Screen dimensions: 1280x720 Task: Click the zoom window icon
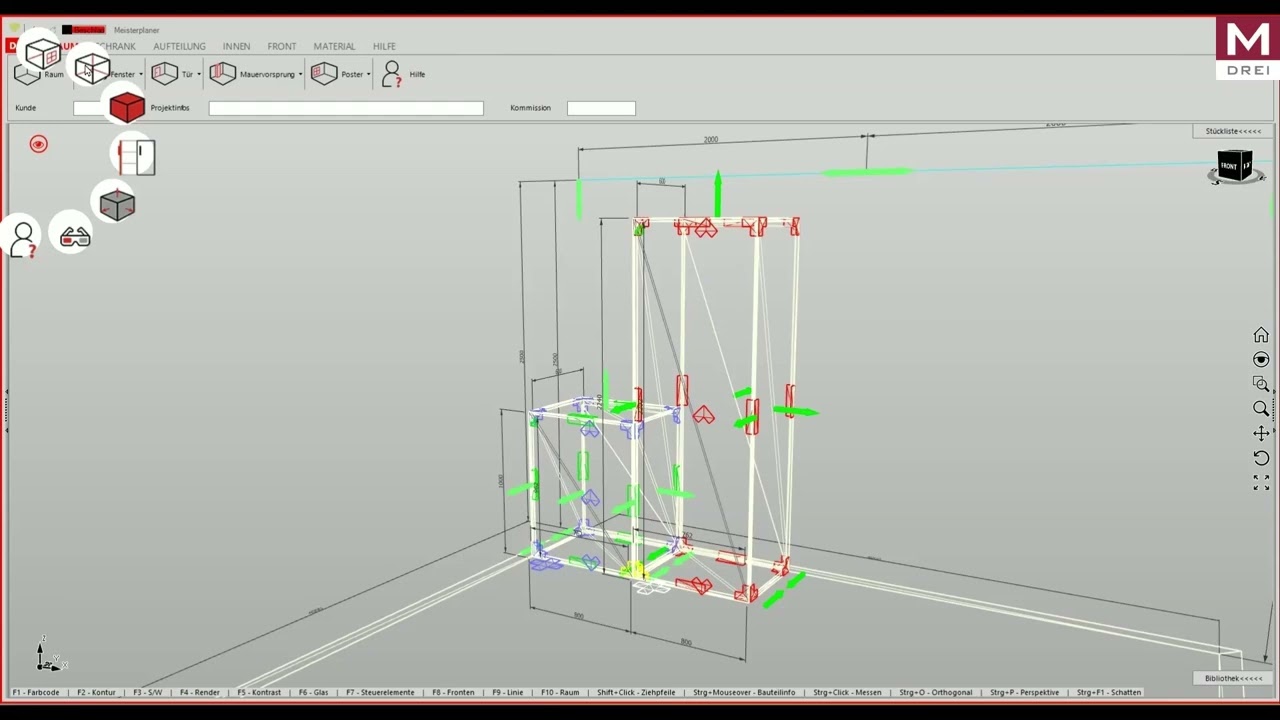click(1261, 384)
